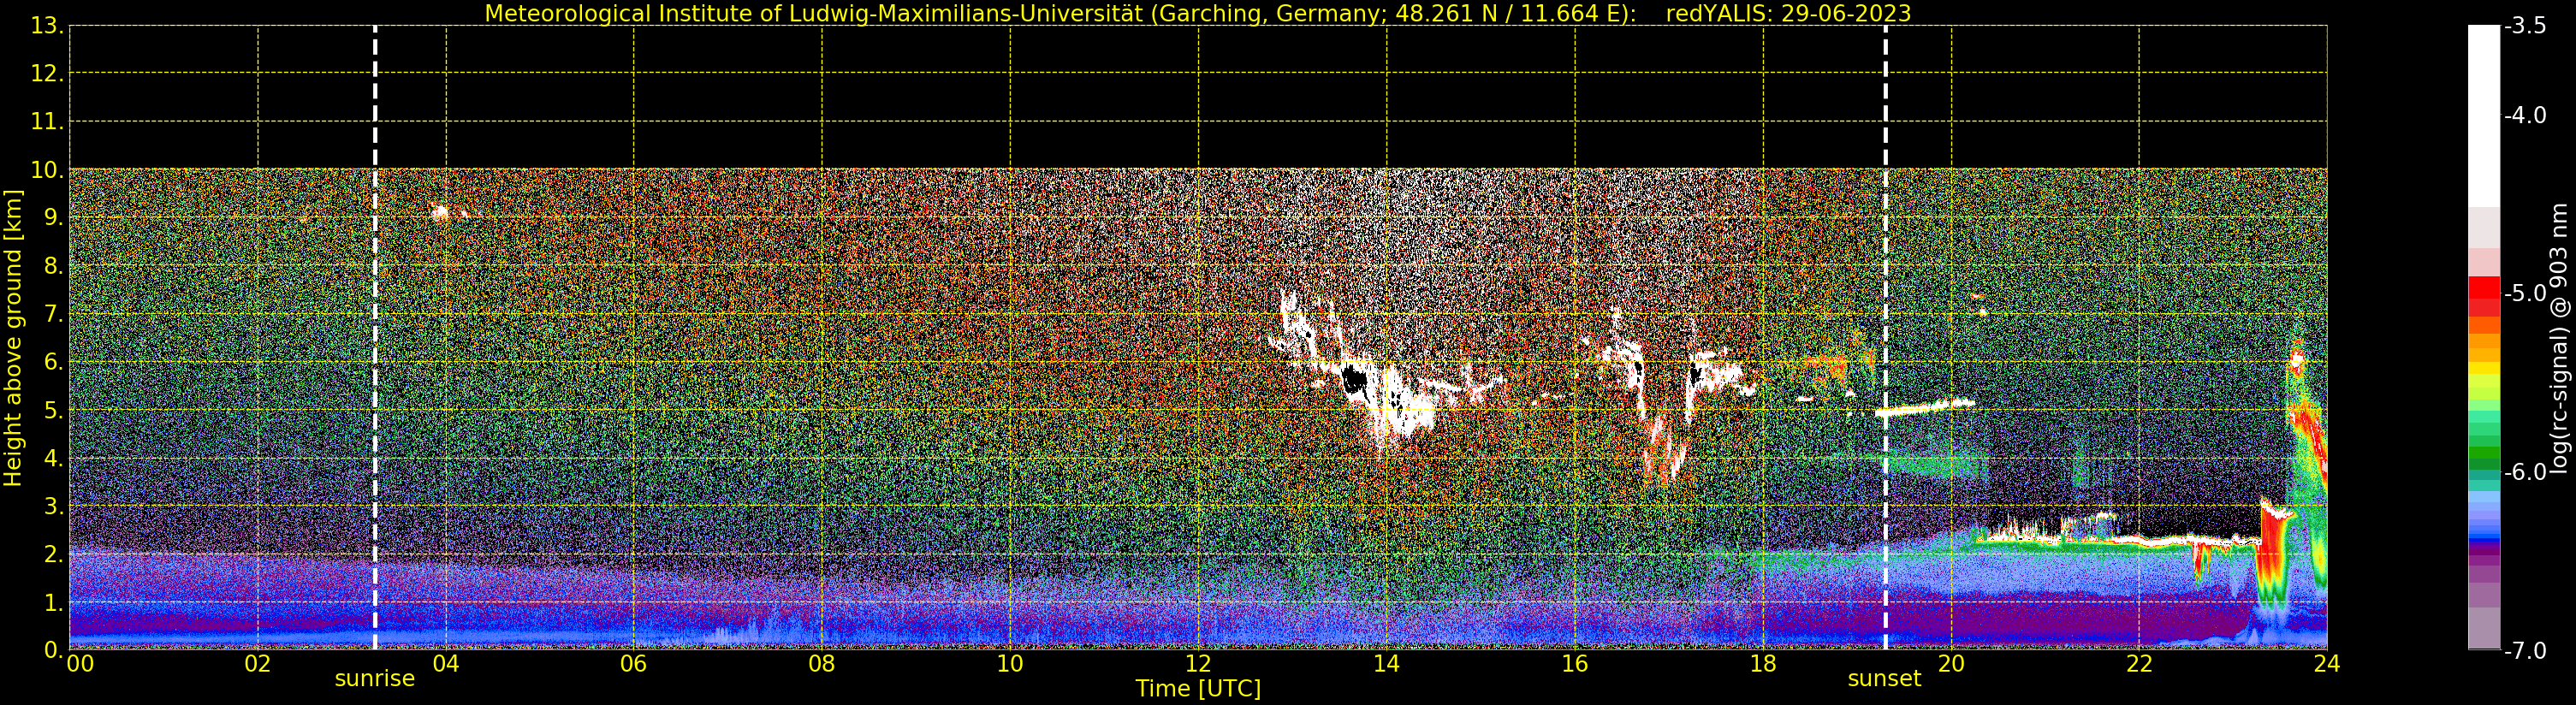
Task: Click the '1.' height tick label
Action: pyautogui.click(x=53, y=602)
